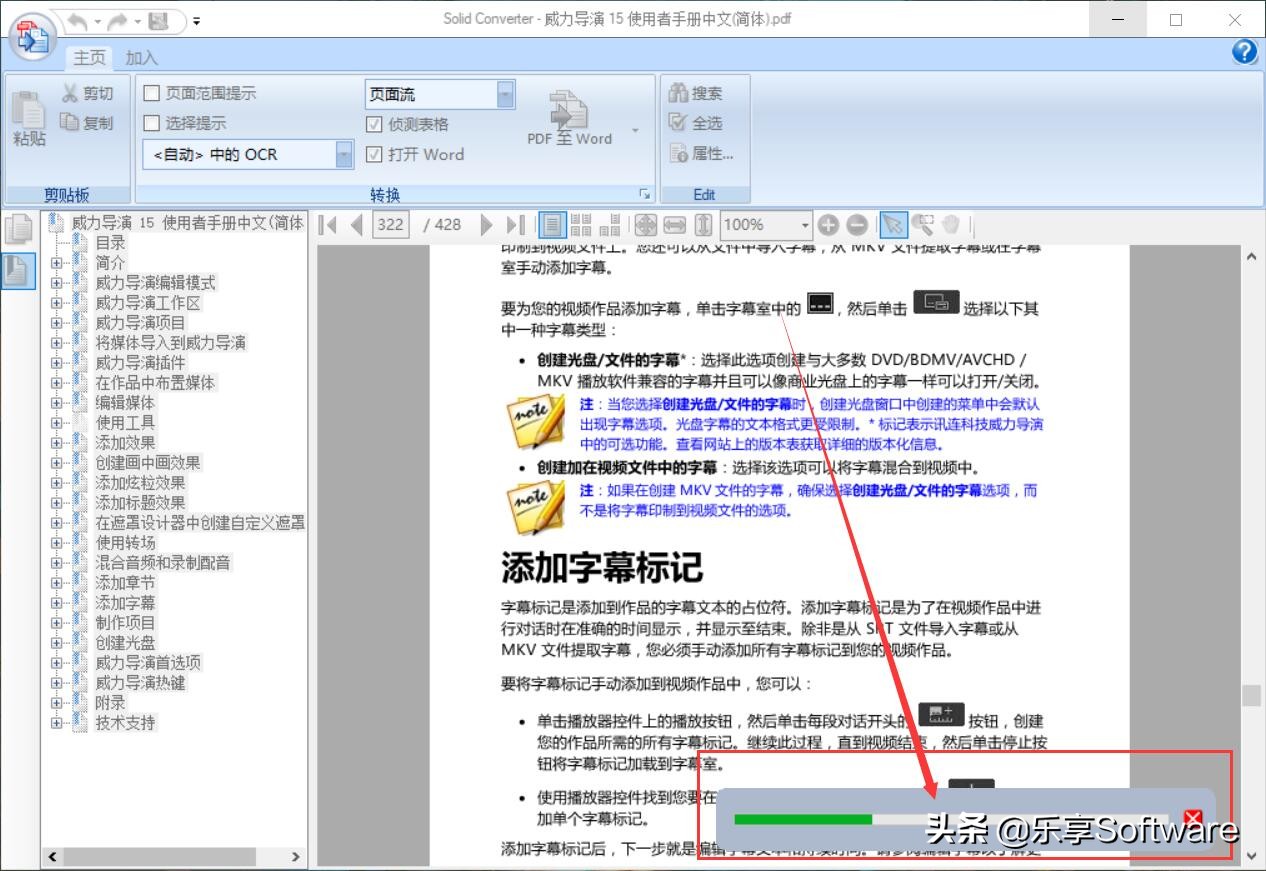Select the 目录 bookmark

111,243
